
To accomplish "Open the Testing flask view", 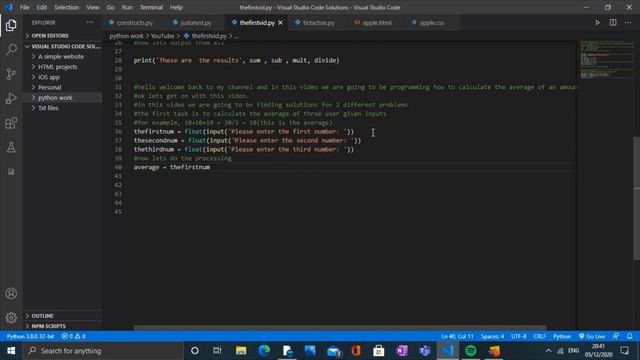I will click(x=11, y=147).
